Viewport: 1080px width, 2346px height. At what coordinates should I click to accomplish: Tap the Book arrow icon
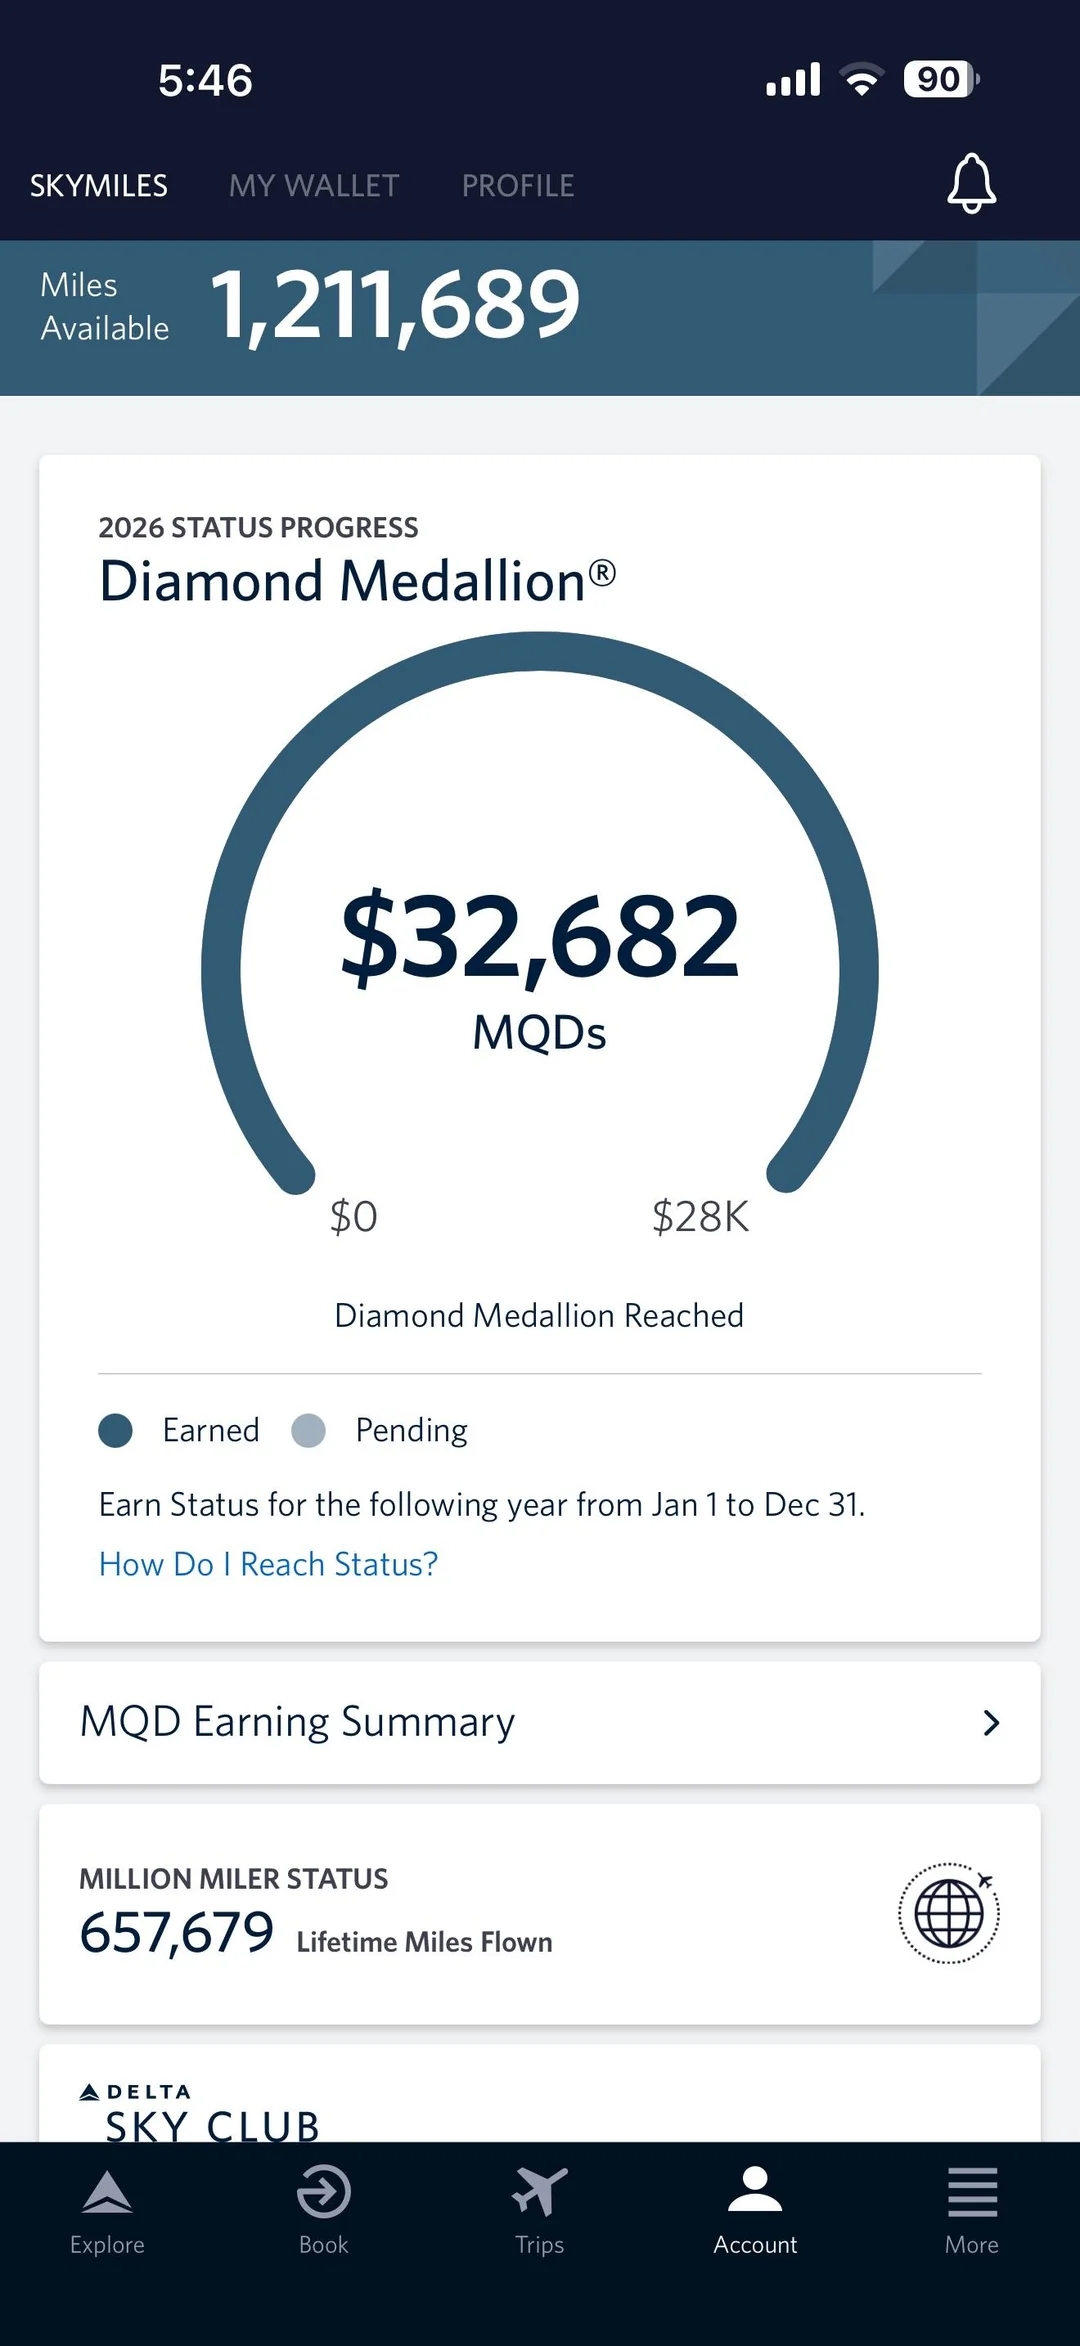click(x=323, y=2193)
